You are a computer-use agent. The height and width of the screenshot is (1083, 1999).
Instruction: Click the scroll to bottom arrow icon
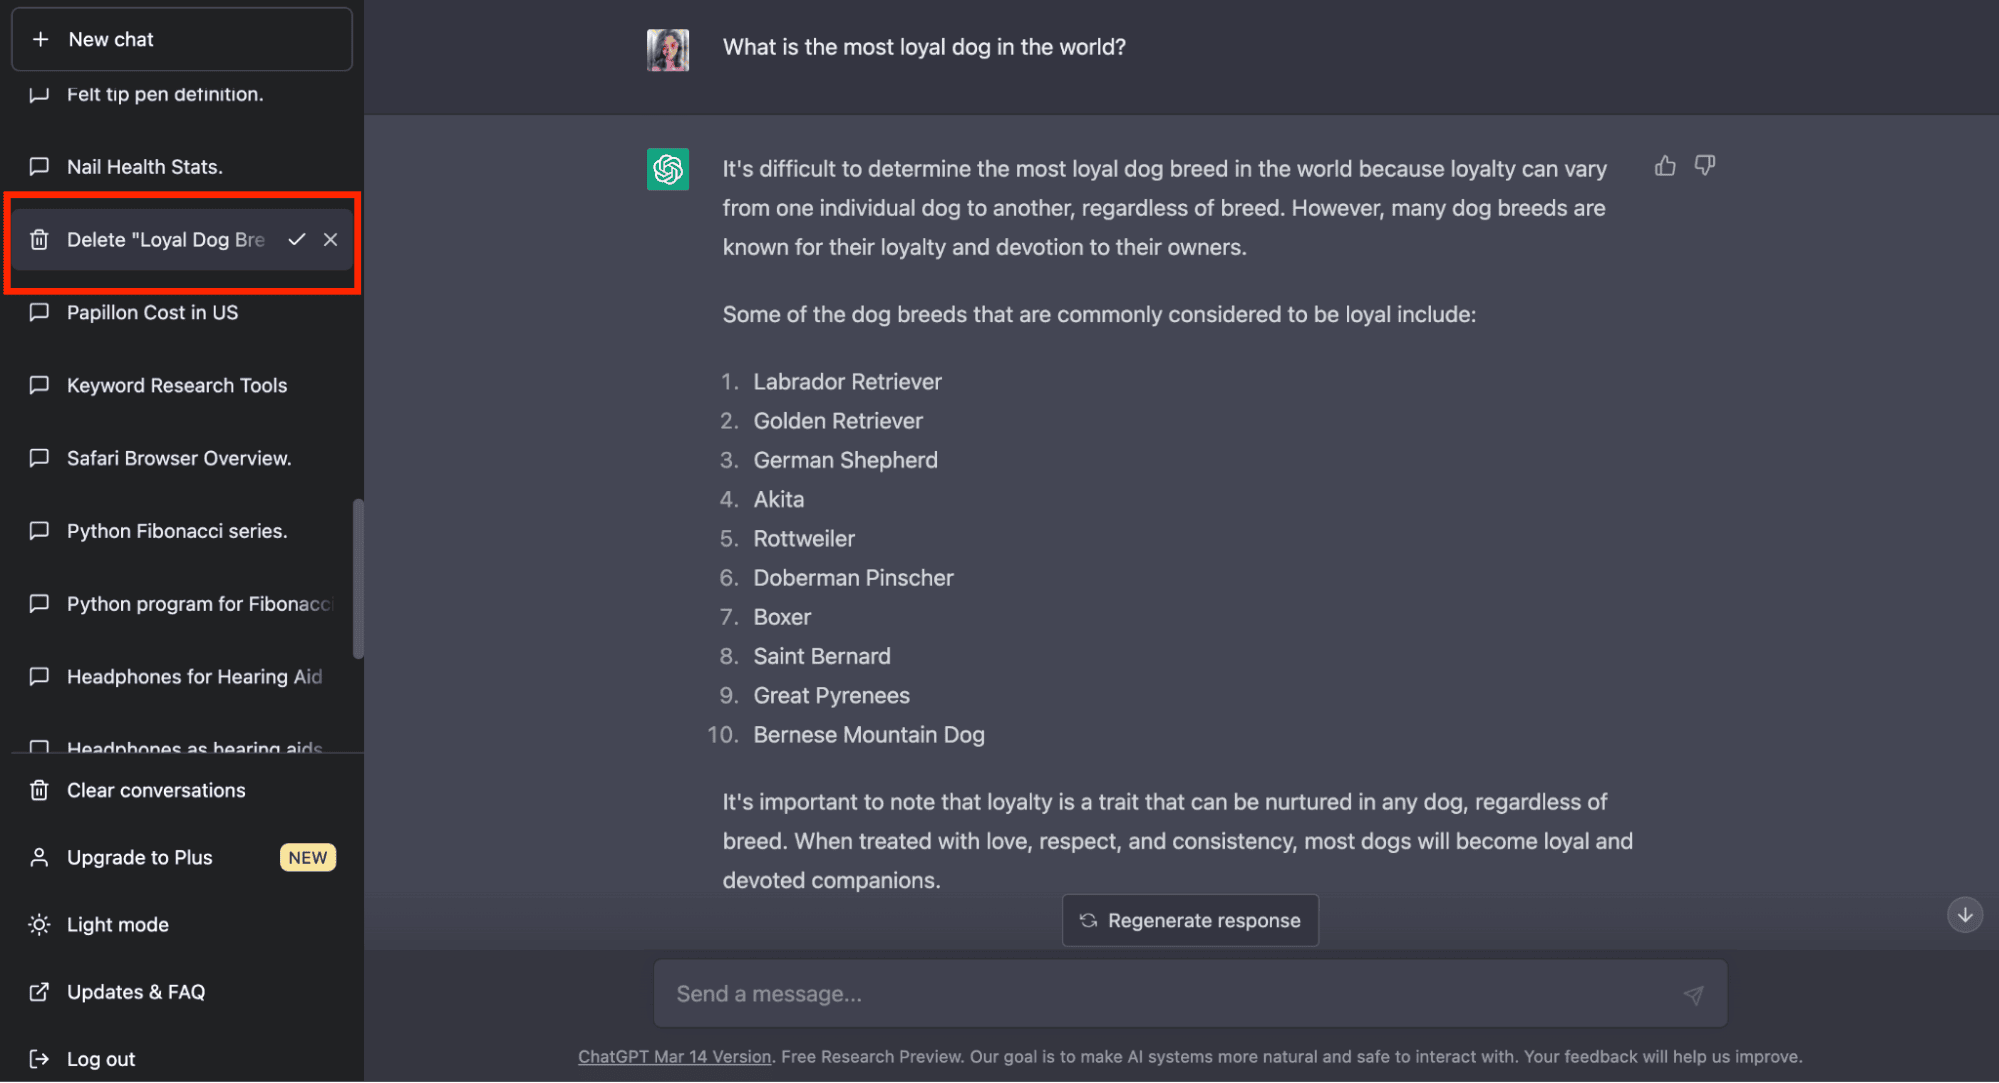(x=1965, y=915)
